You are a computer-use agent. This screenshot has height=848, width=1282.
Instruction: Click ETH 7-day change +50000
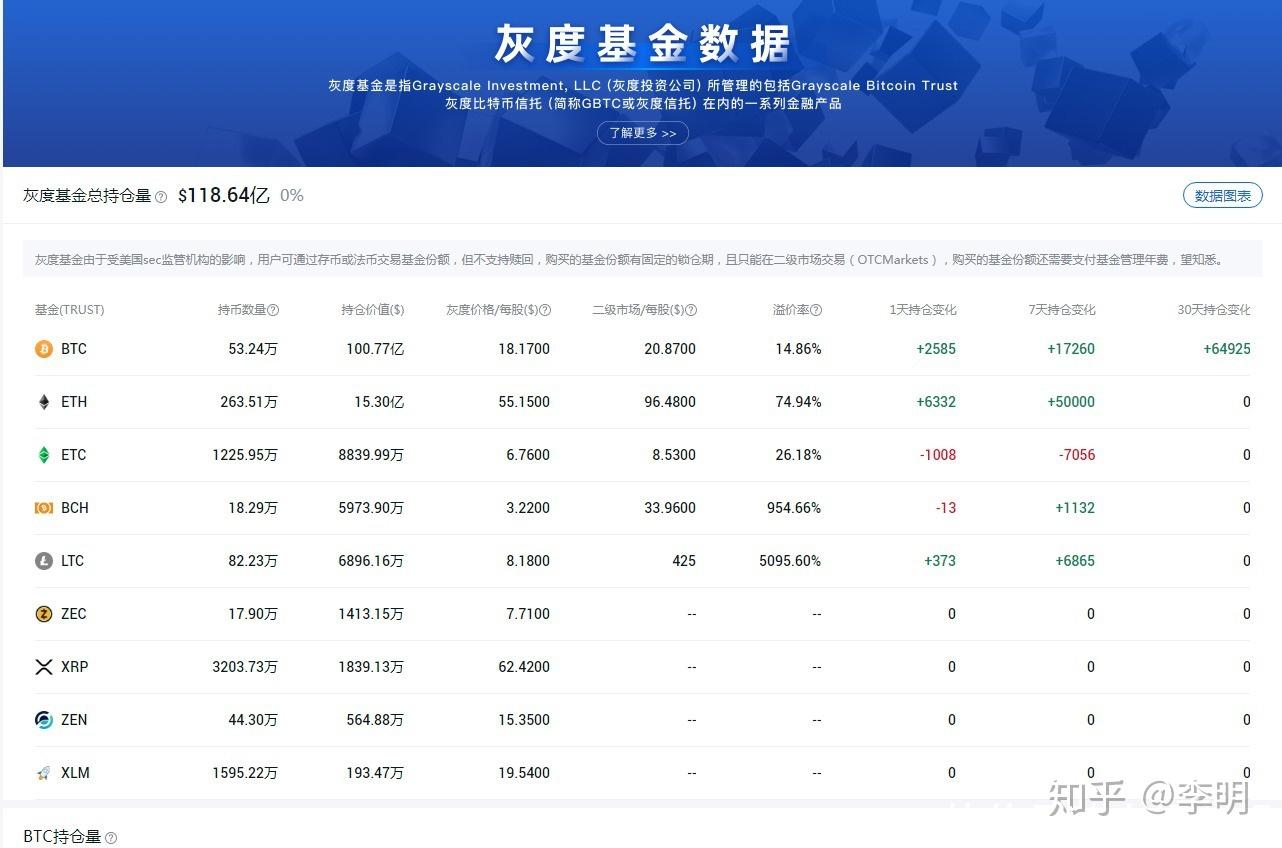[x=1071, y=402]
